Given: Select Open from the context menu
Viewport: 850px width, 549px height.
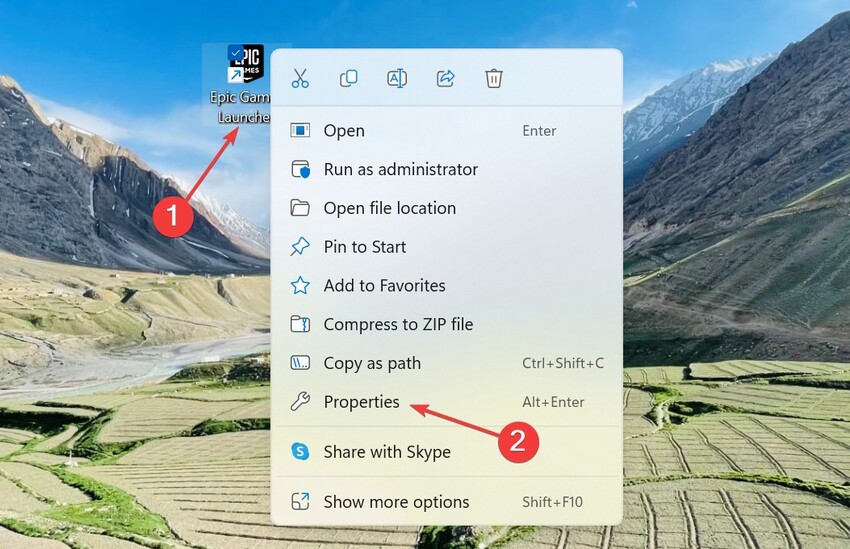Looking at the screenshot, I should (344, 131).
